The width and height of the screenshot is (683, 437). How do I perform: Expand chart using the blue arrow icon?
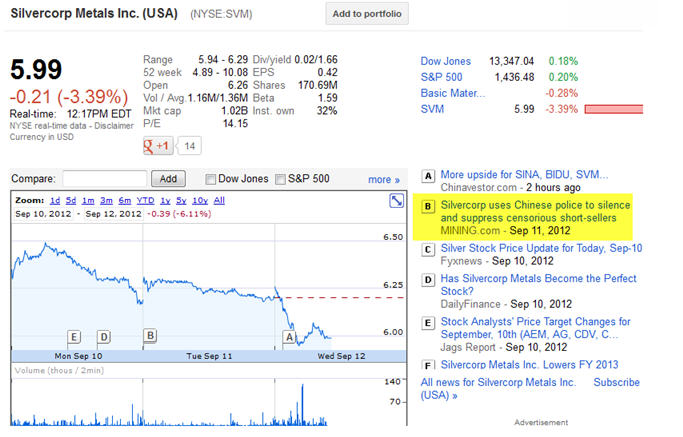[x=396, y=200]
